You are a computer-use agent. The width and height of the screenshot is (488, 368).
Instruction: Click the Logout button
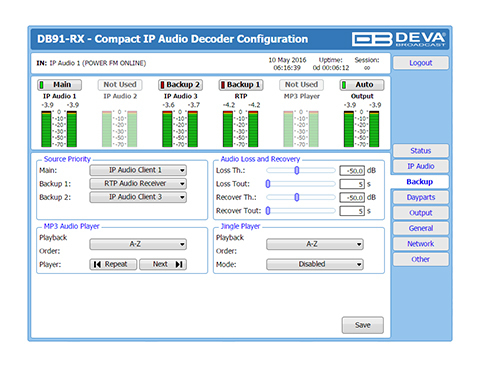pyautogui.click(x=421, y=63)
